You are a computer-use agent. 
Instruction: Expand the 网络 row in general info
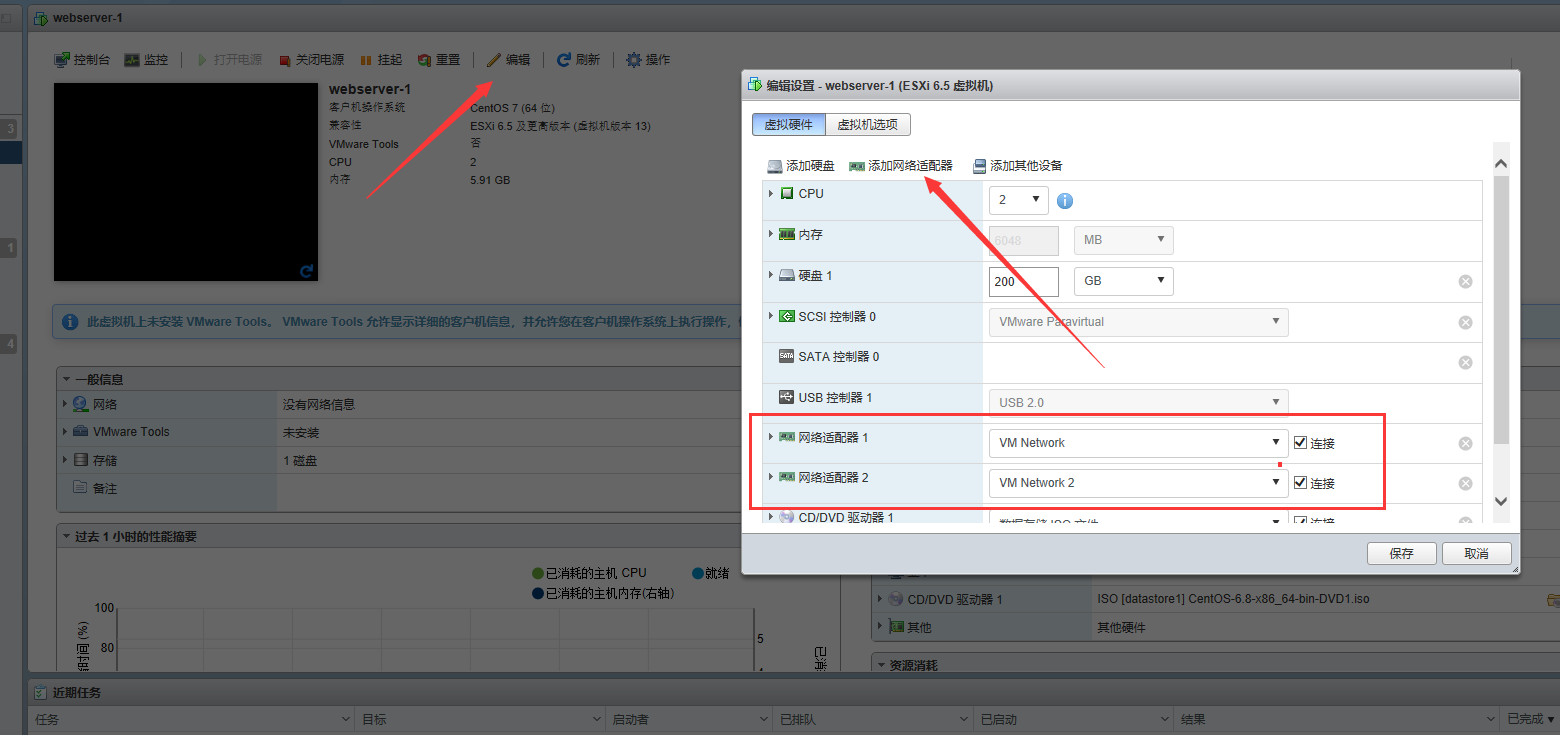coord(65,404)
